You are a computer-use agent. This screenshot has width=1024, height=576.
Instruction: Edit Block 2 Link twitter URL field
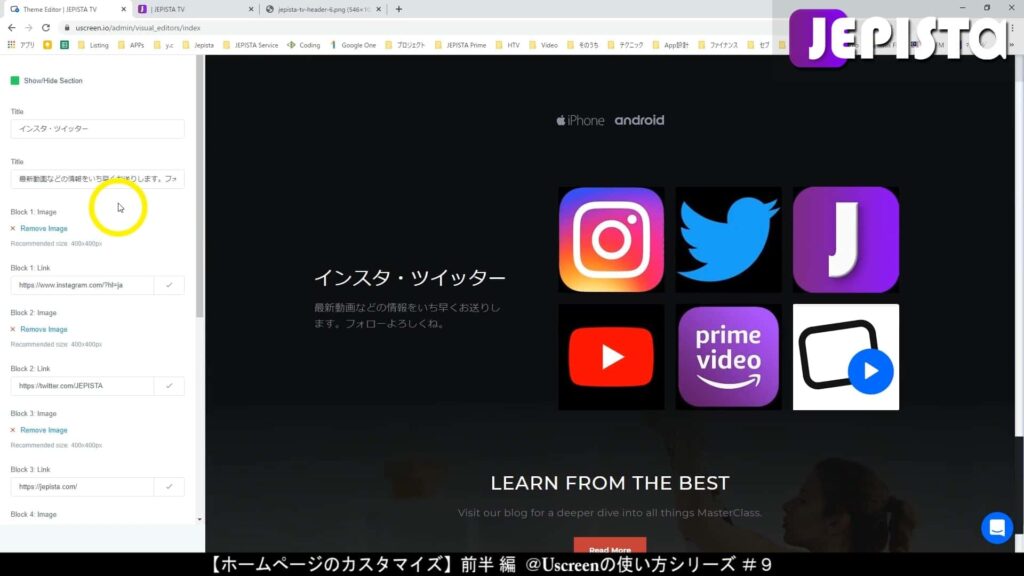pyautogui.click(x=82, y=386)
